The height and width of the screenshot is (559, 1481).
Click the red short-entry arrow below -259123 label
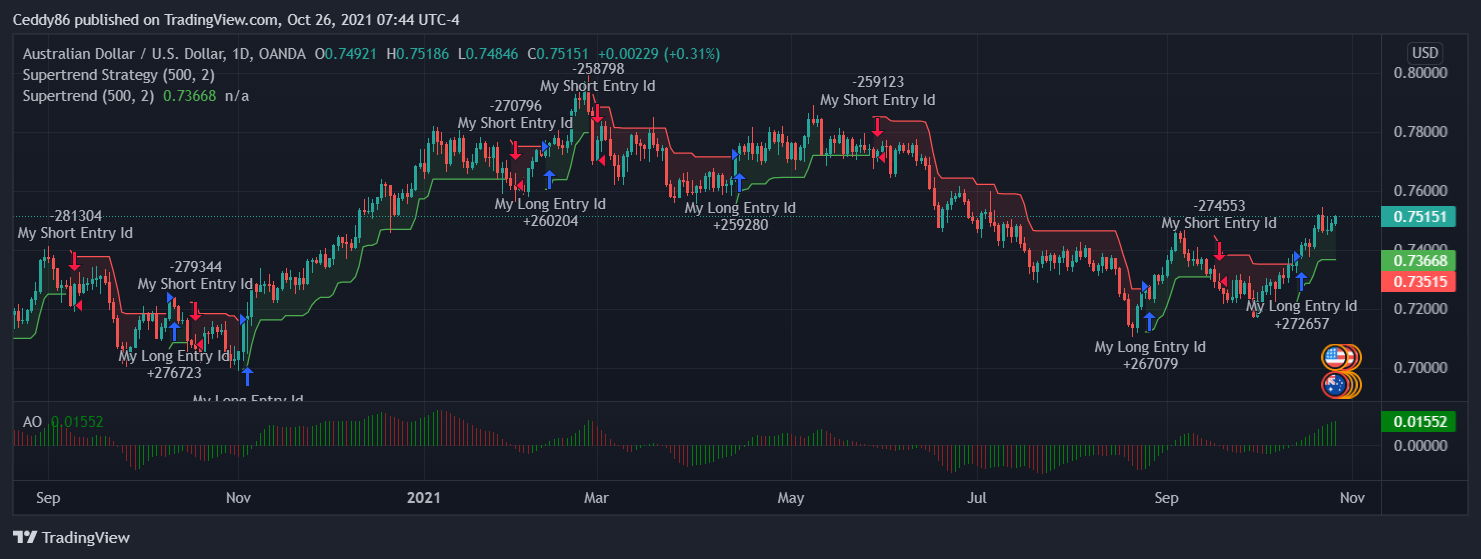coord(877,126)
